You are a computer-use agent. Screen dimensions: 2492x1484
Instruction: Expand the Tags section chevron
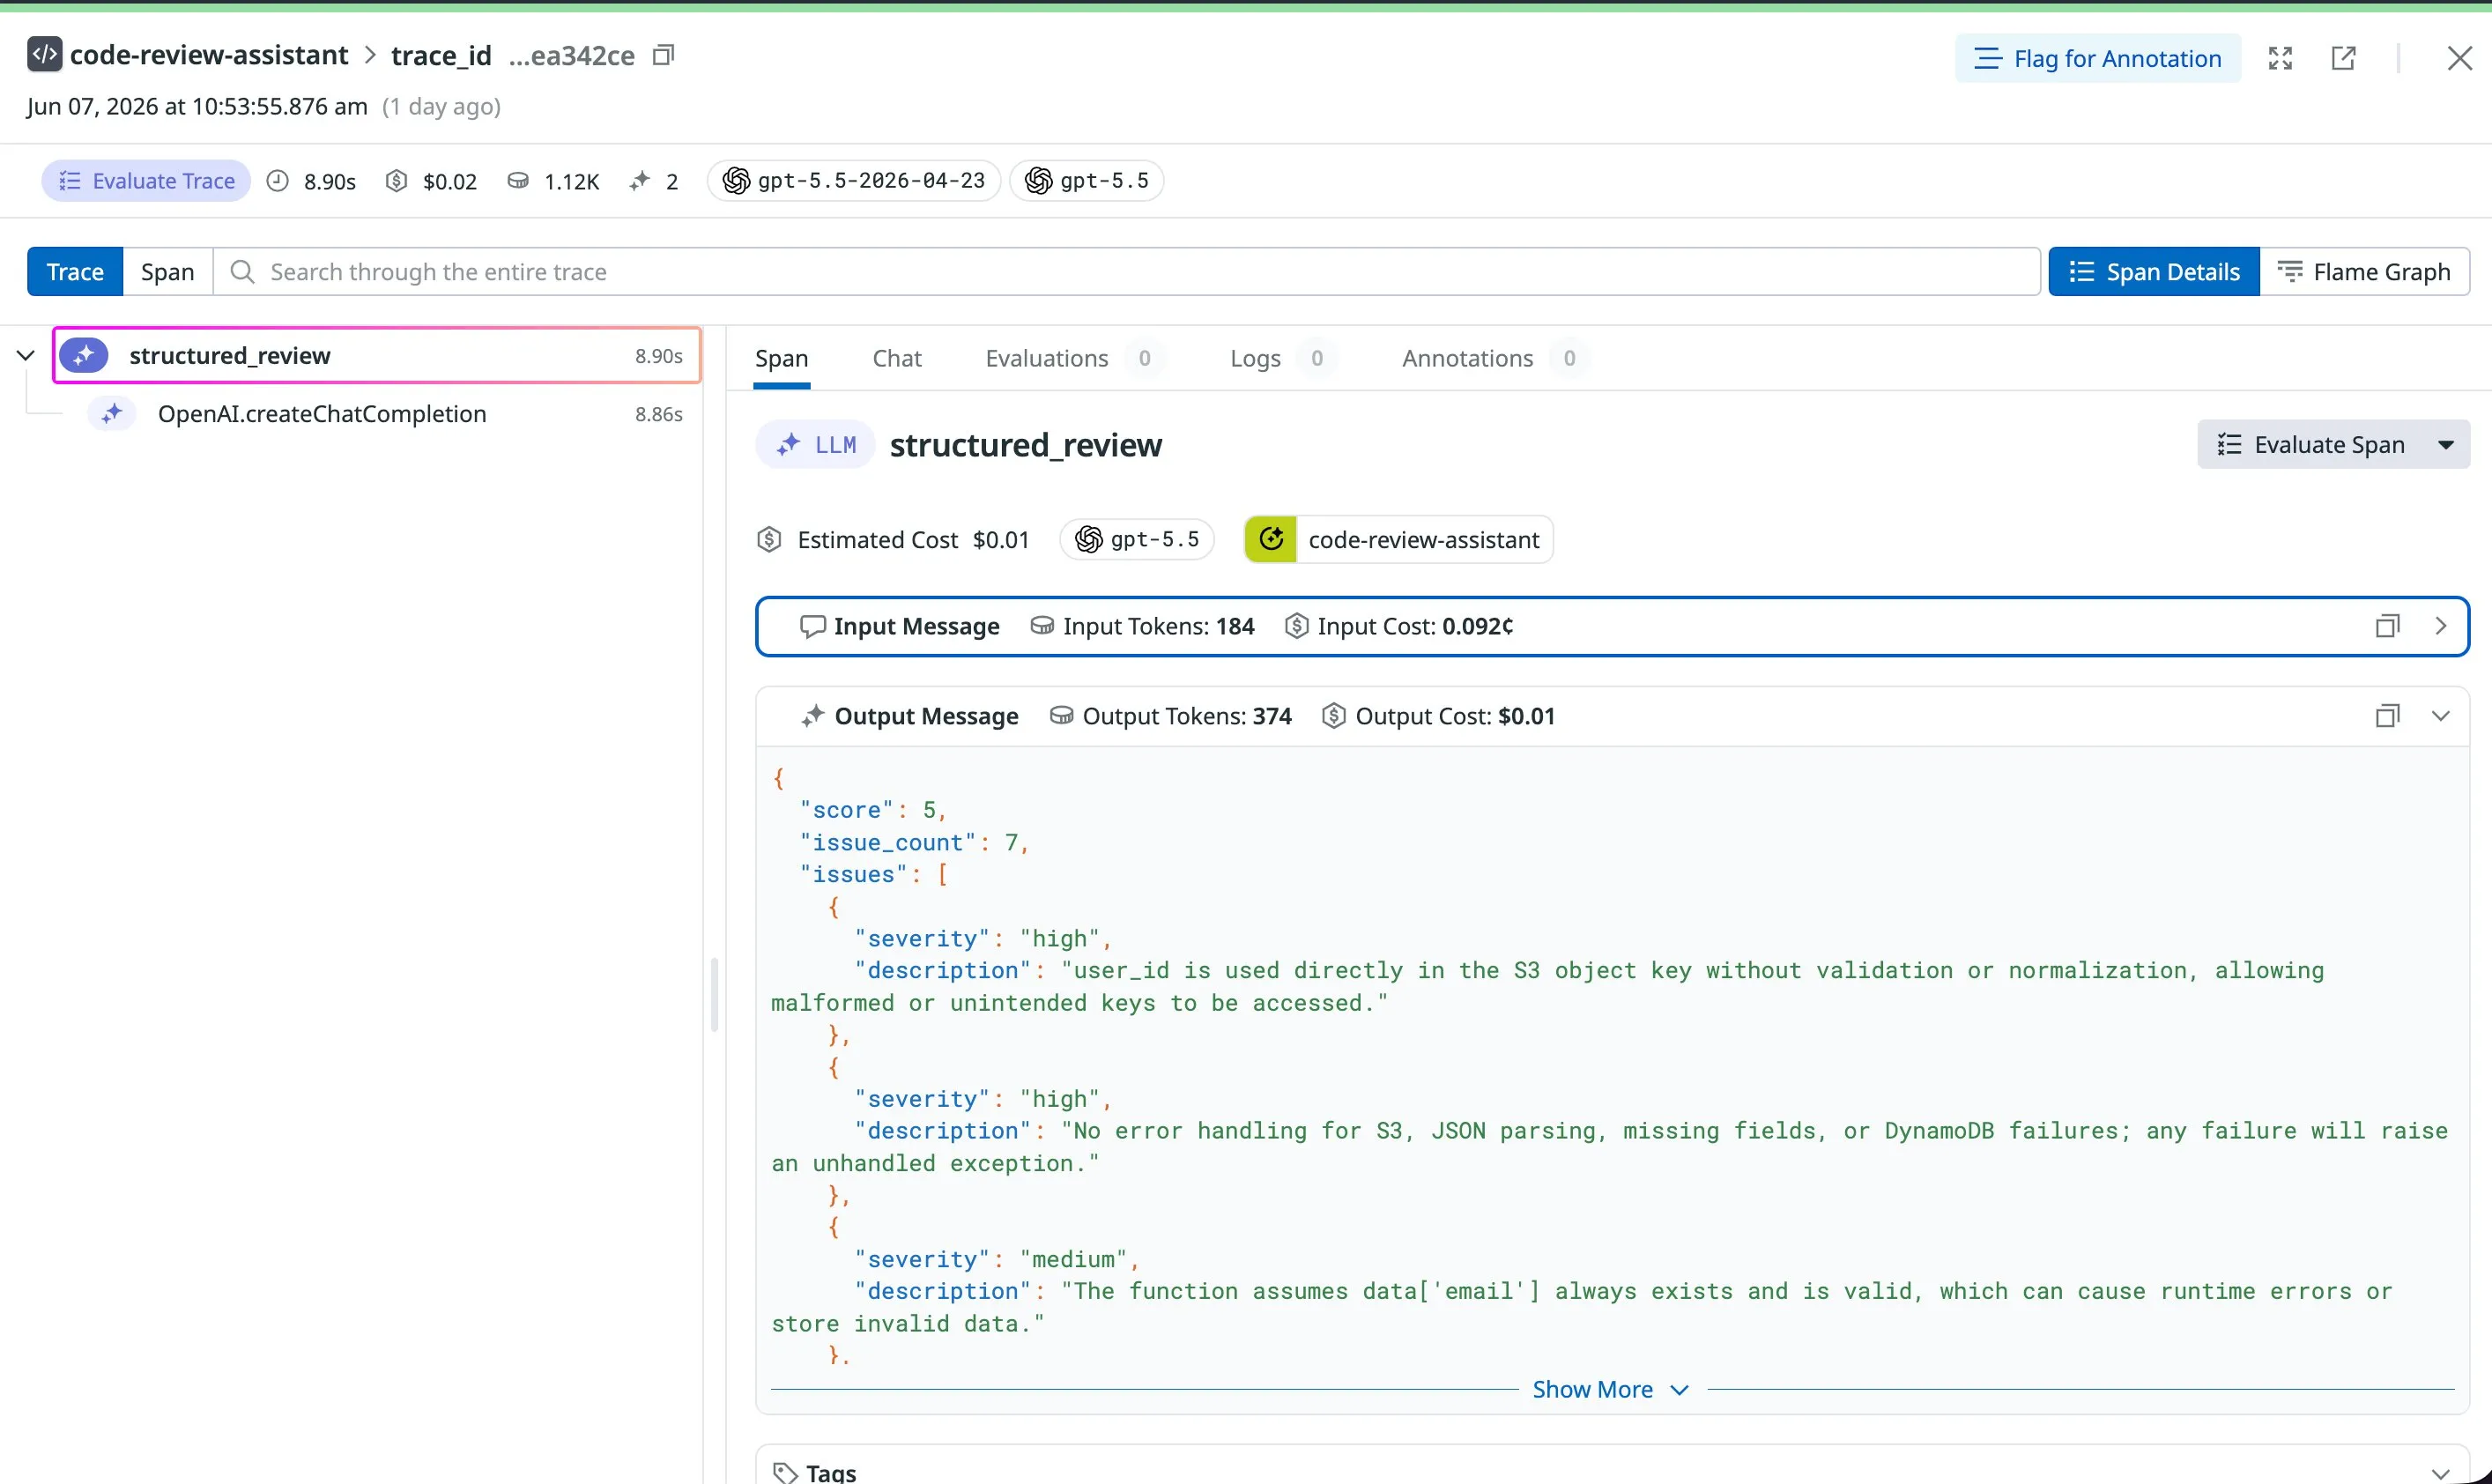coord(2441,1473)
